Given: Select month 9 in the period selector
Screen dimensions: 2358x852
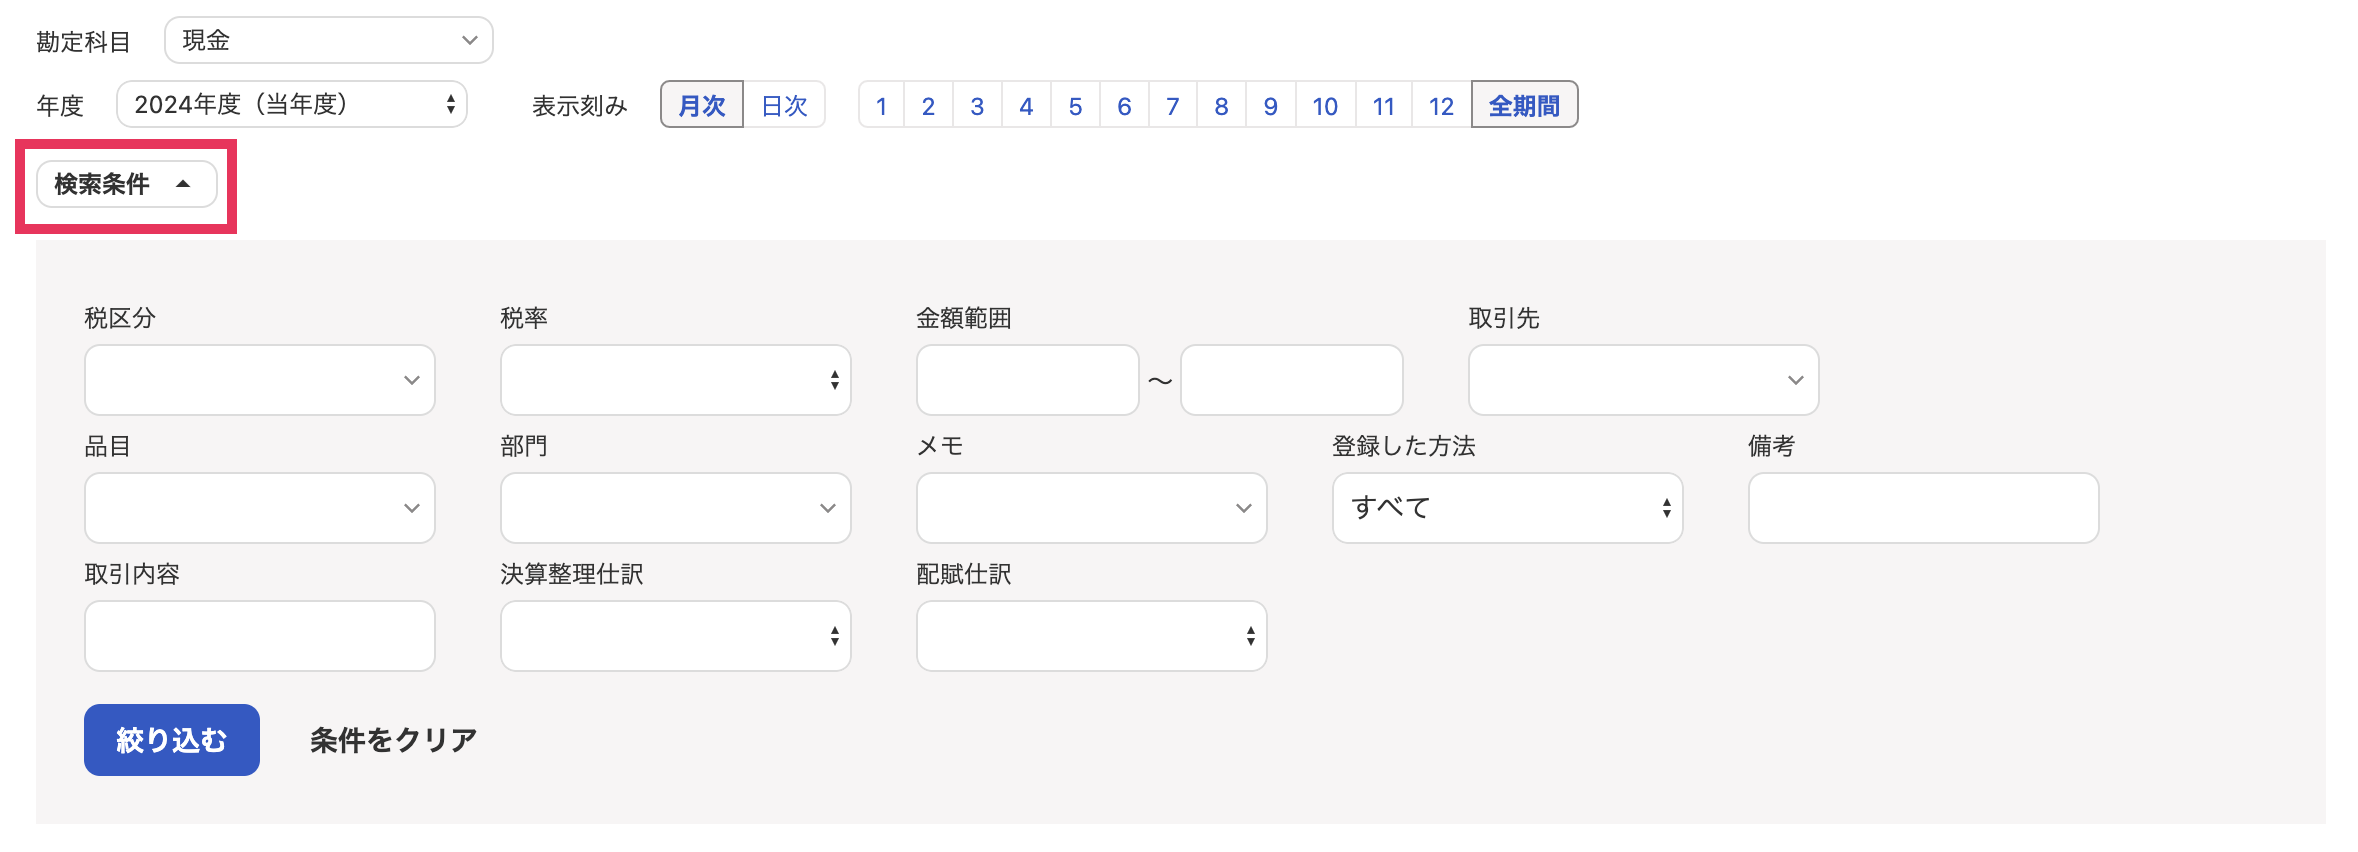Looking at the screenshot, I should coord(1270,105).
